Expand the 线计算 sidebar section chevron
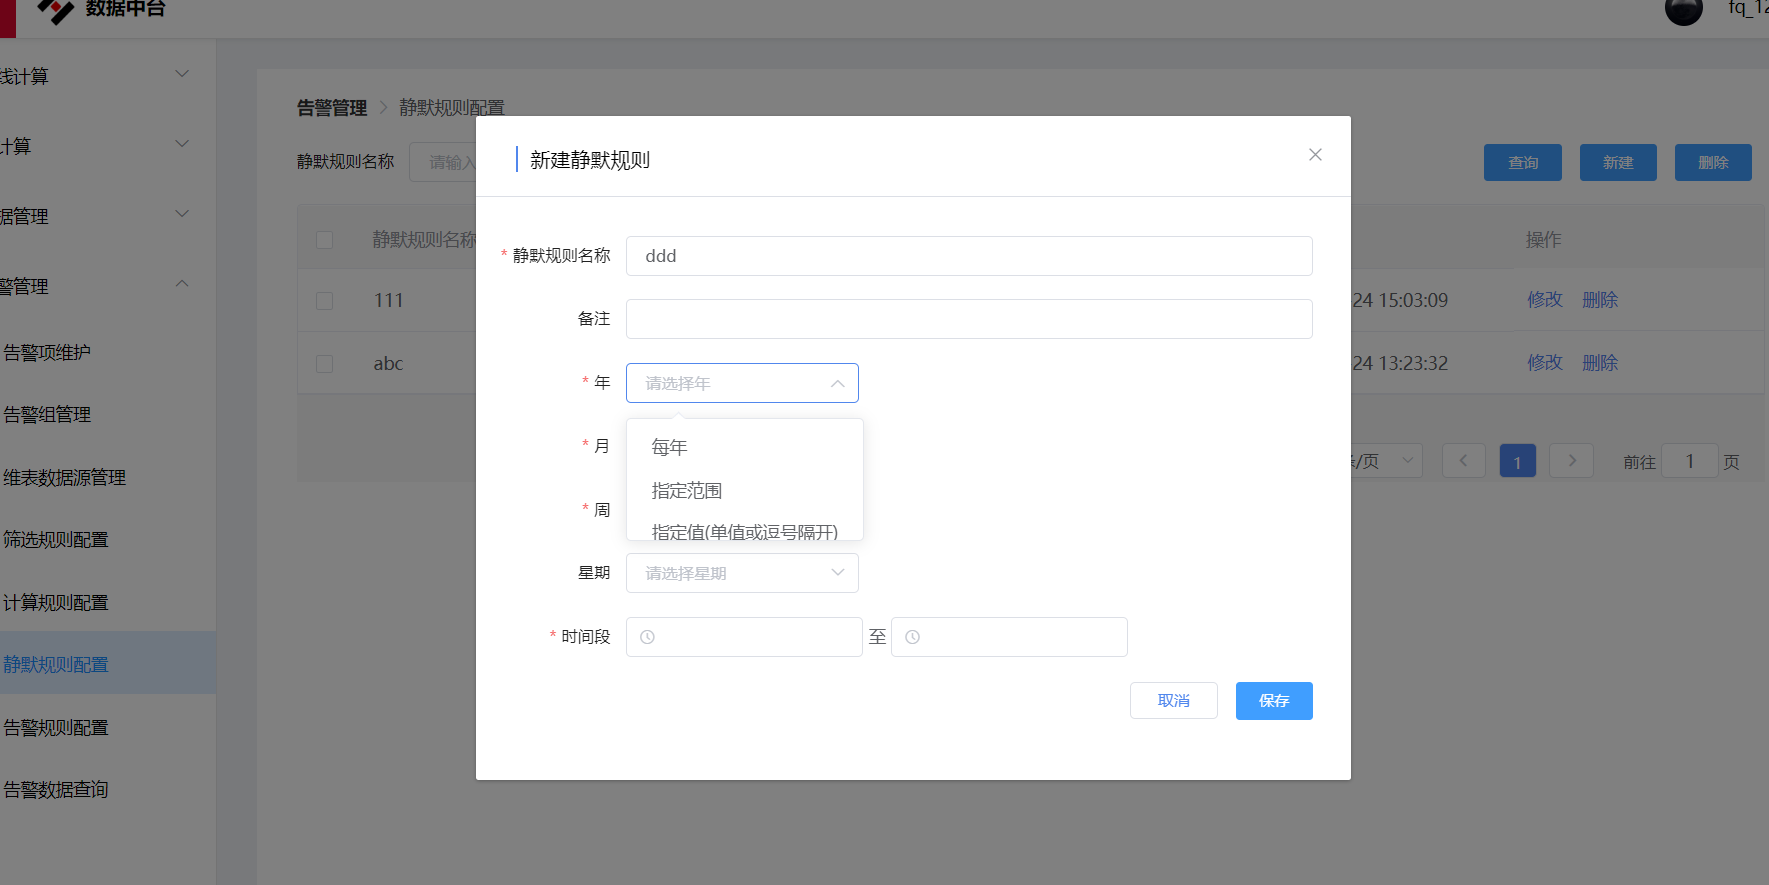The height and width of the screenshot is (885, 1769). 182,74
